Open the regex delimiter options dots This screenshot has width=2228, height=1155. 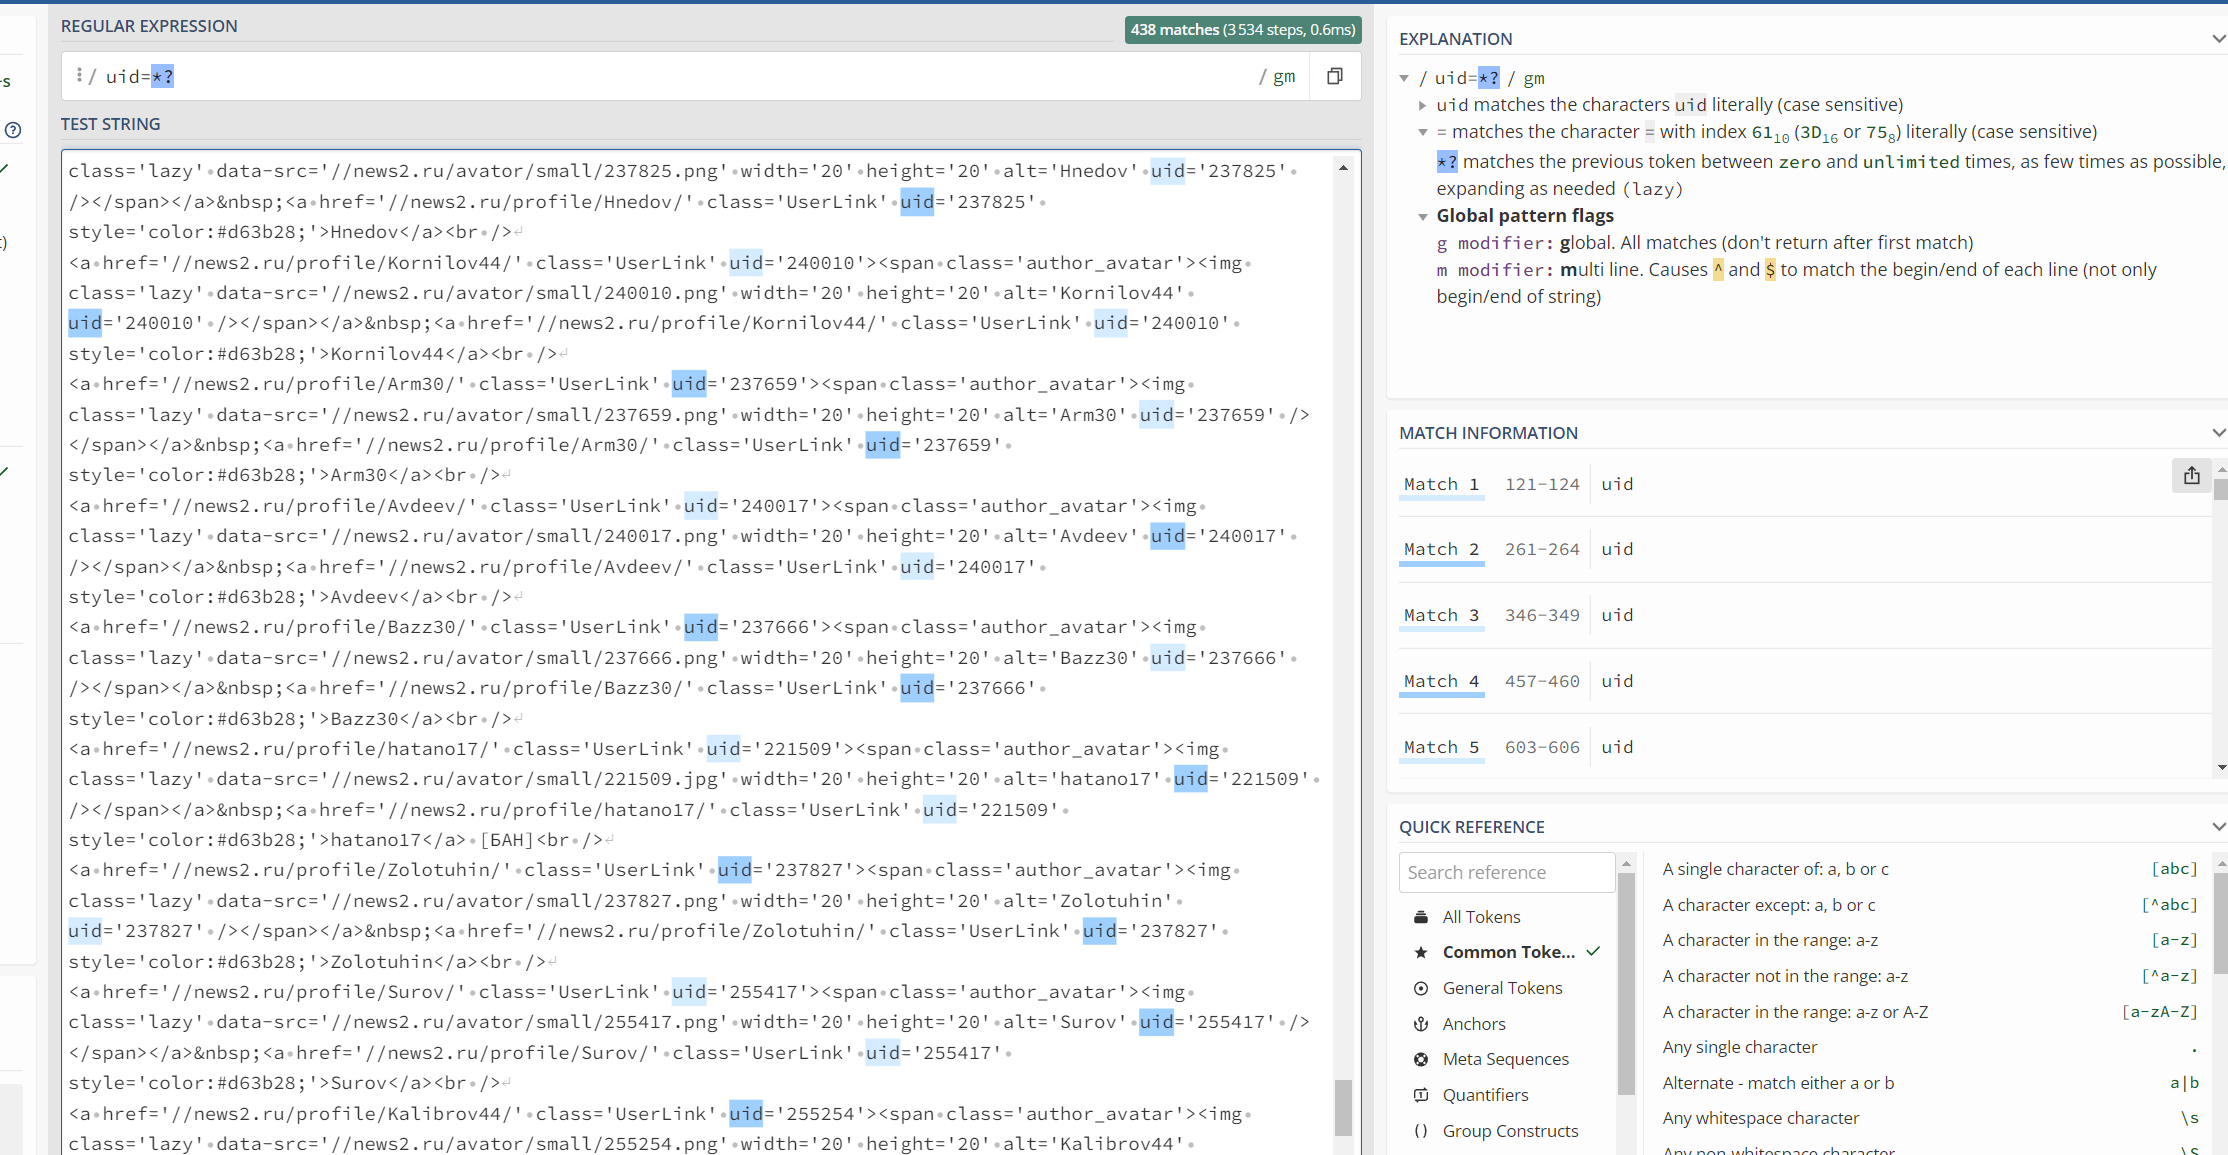pyautogui.click(x=79, y=75)
